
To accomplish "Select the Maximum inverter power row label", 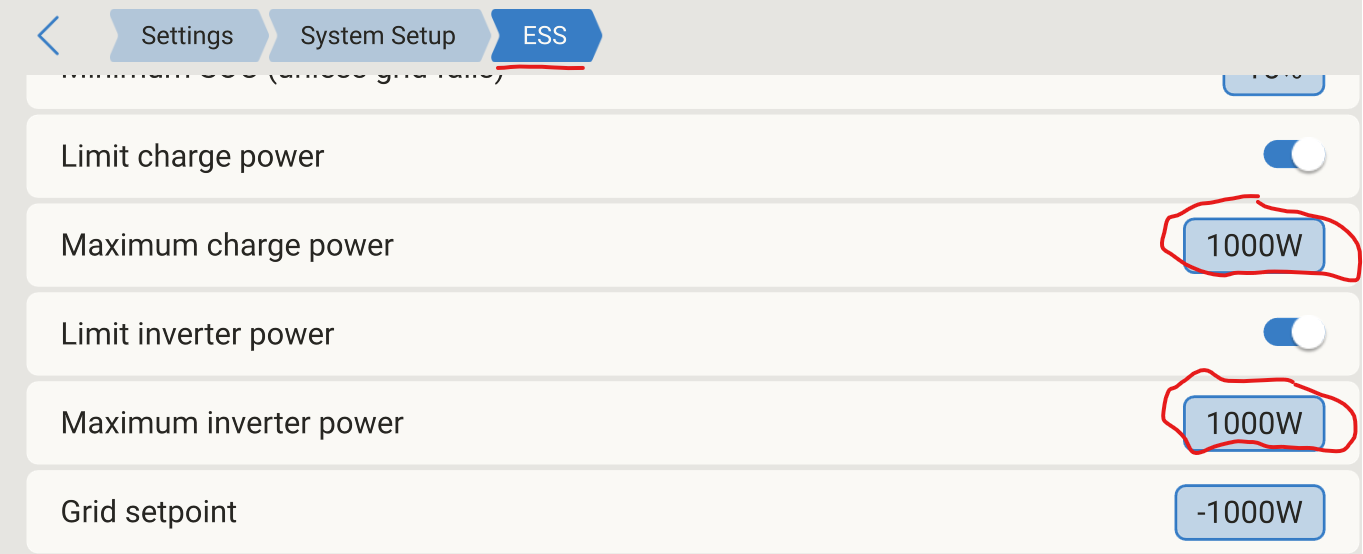I will tap(232, 423).
